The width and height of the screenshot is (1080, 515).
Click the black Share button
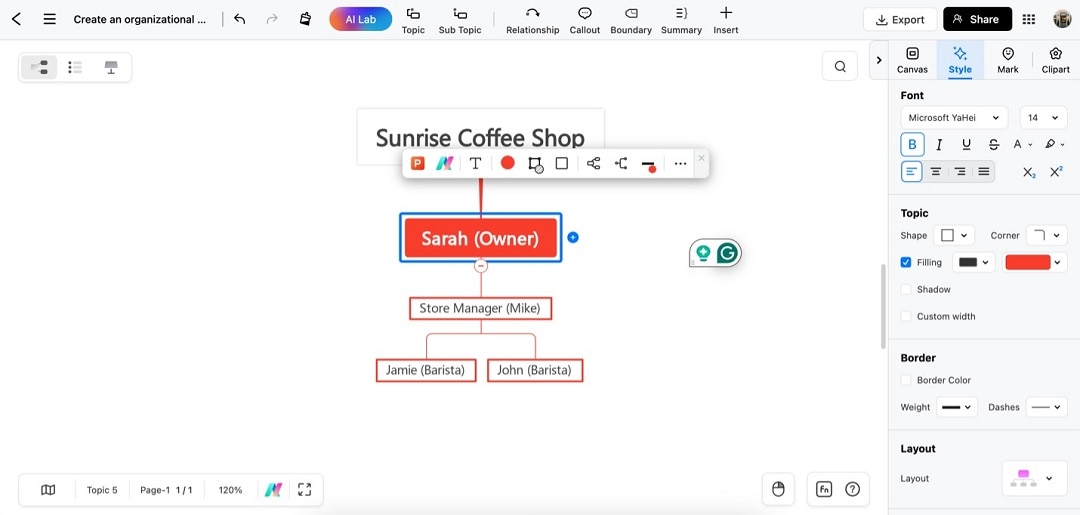tap(977, 19)
